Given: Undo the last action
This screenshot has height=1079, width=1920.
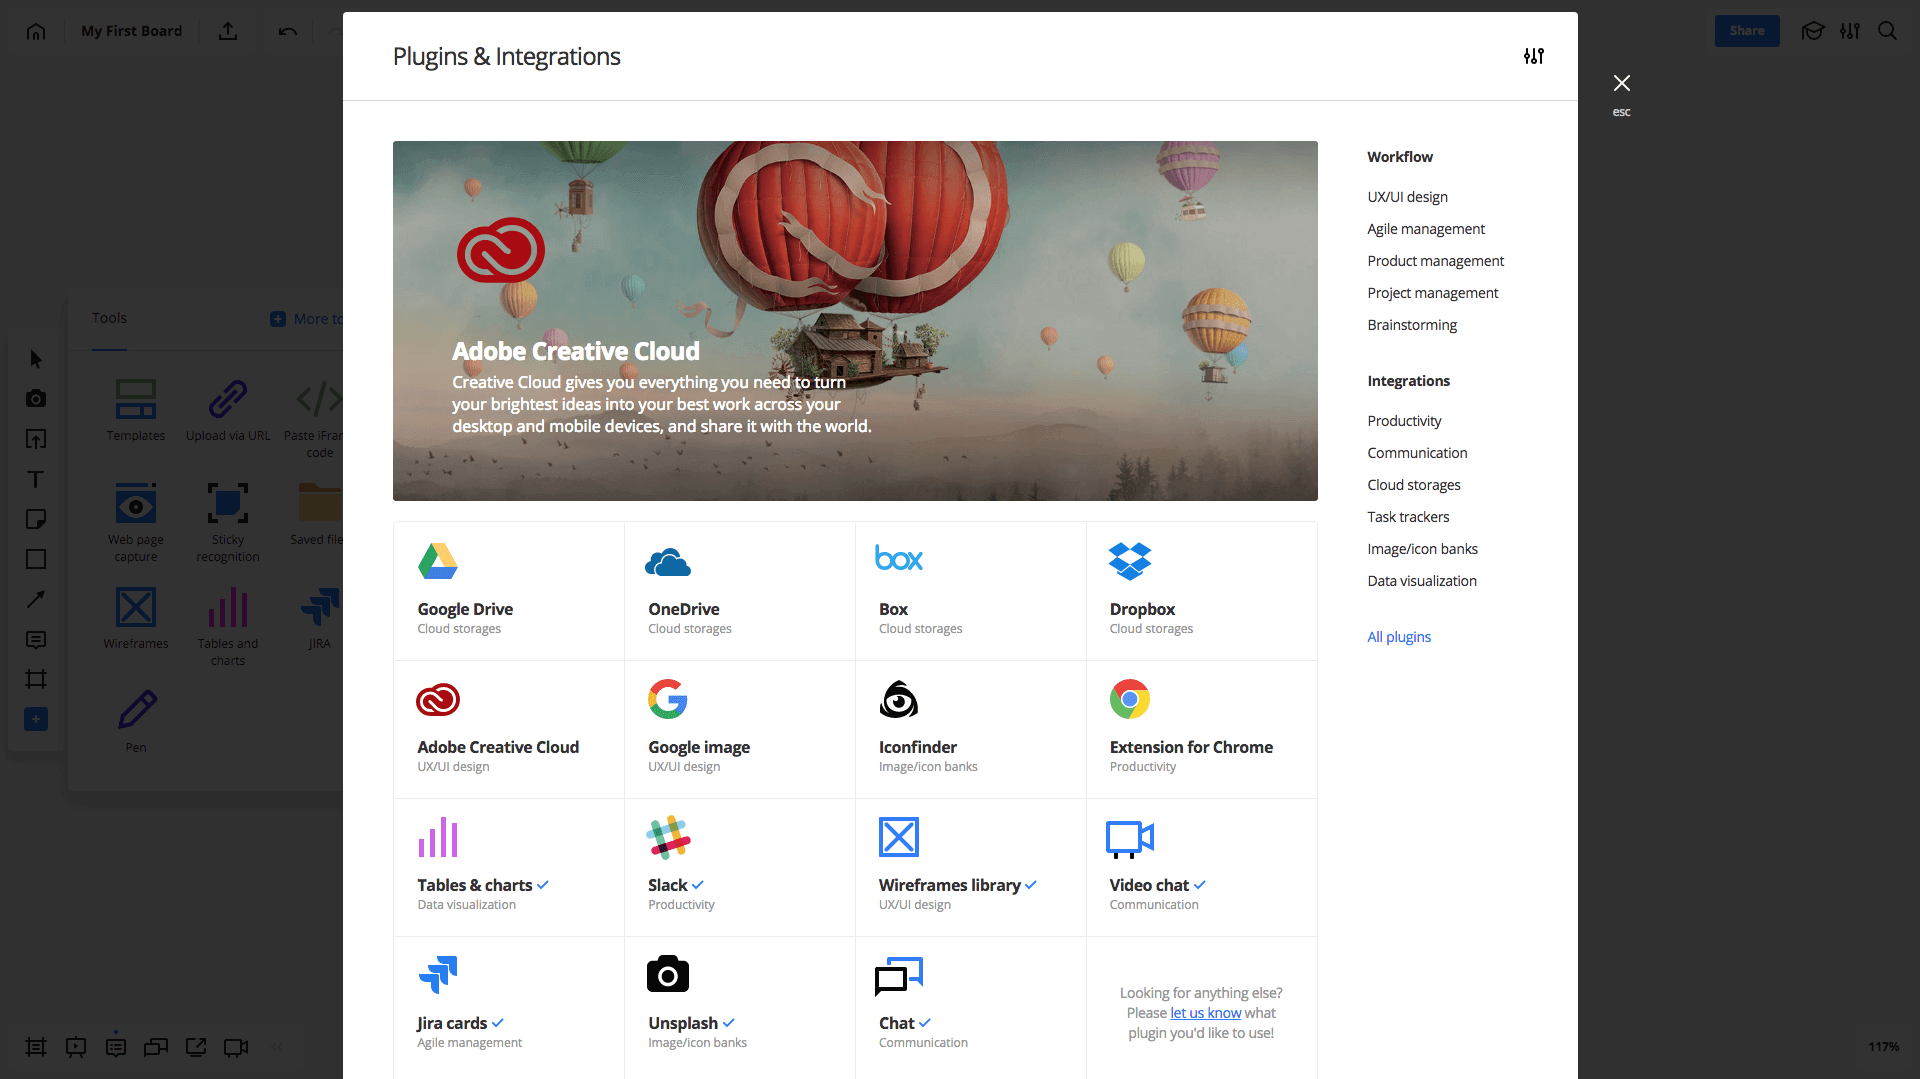Looking at the screenshot, I should tap(288, 31).
